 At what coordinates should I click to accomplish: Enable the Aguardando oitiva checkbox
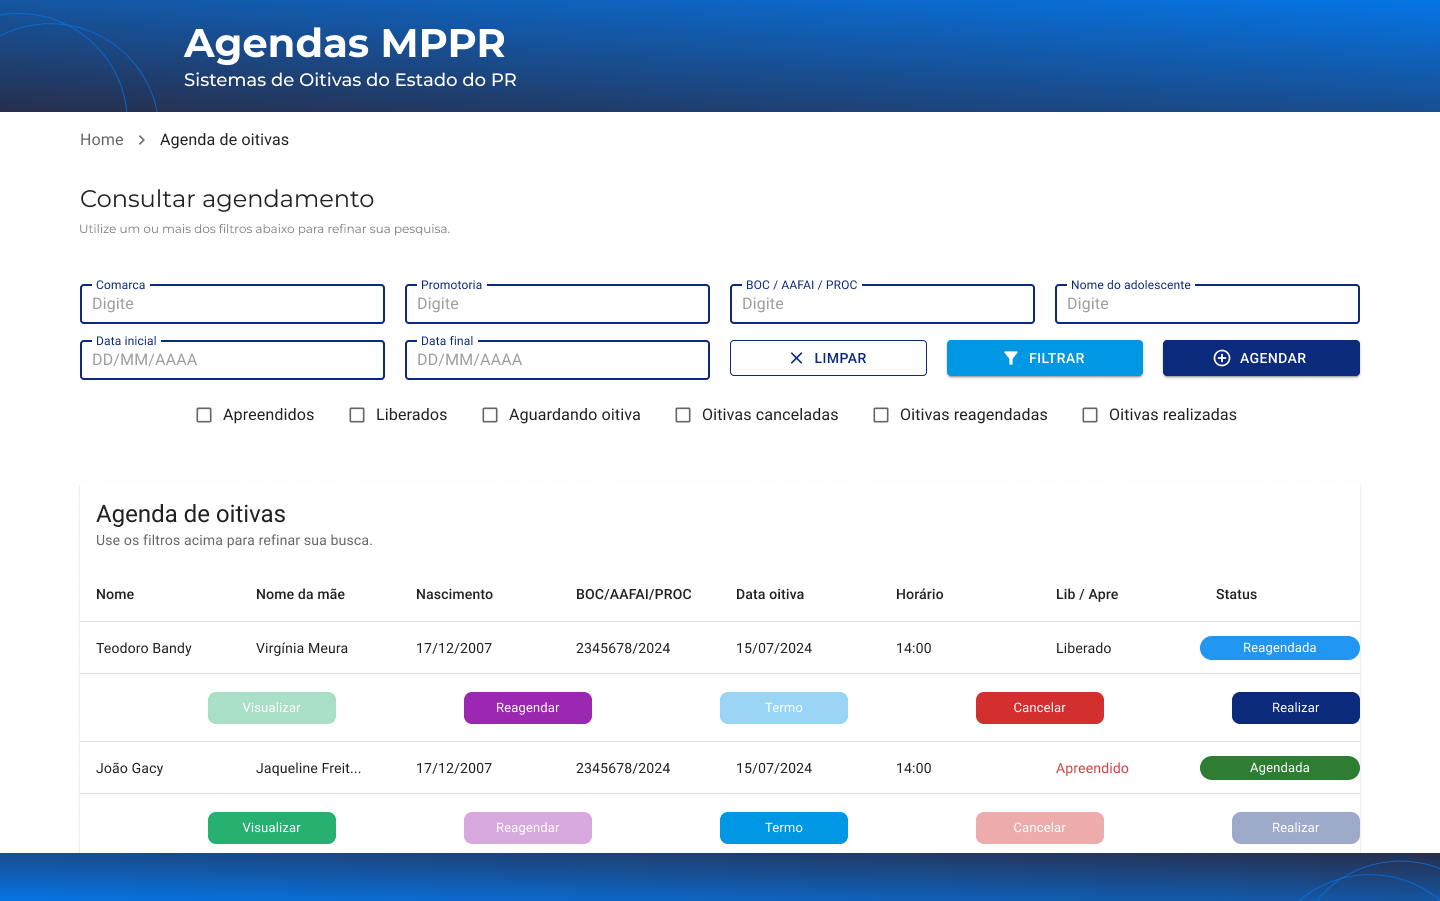click(490, 415)
